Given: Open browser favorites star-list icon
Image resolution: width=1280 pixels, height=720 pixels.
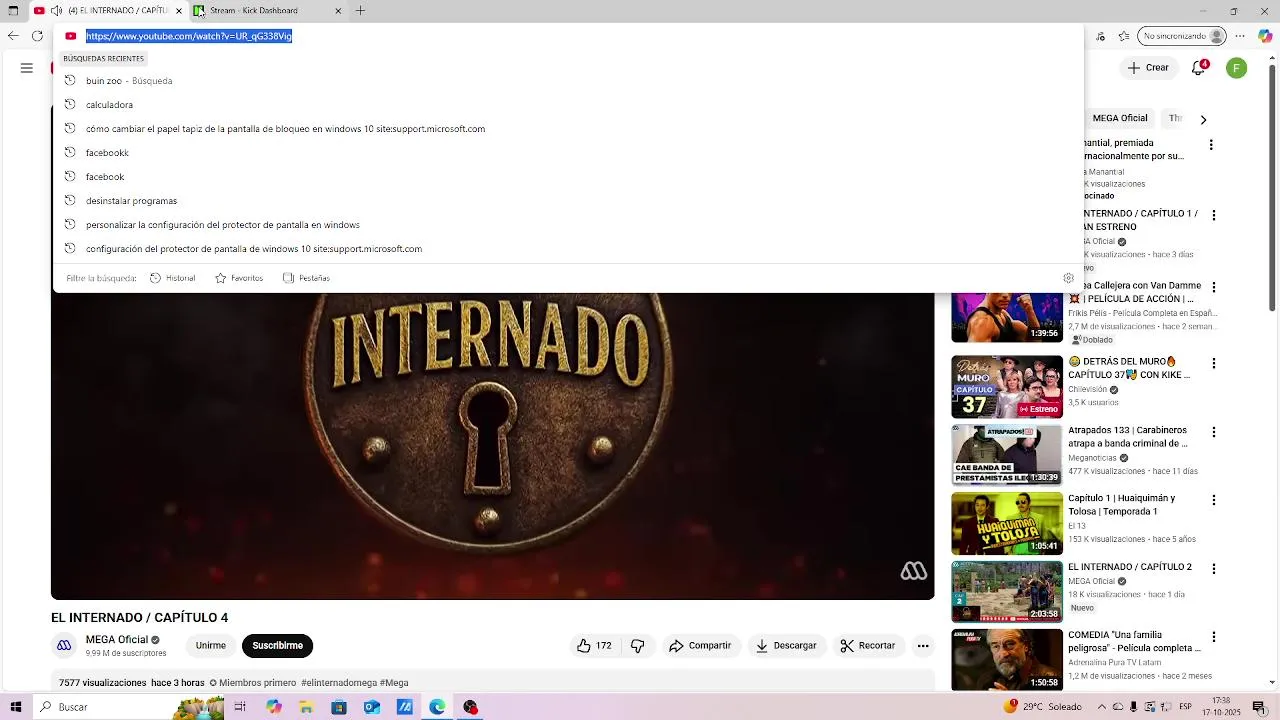Looking at the screenshot, I should (x=1123, y=36).
